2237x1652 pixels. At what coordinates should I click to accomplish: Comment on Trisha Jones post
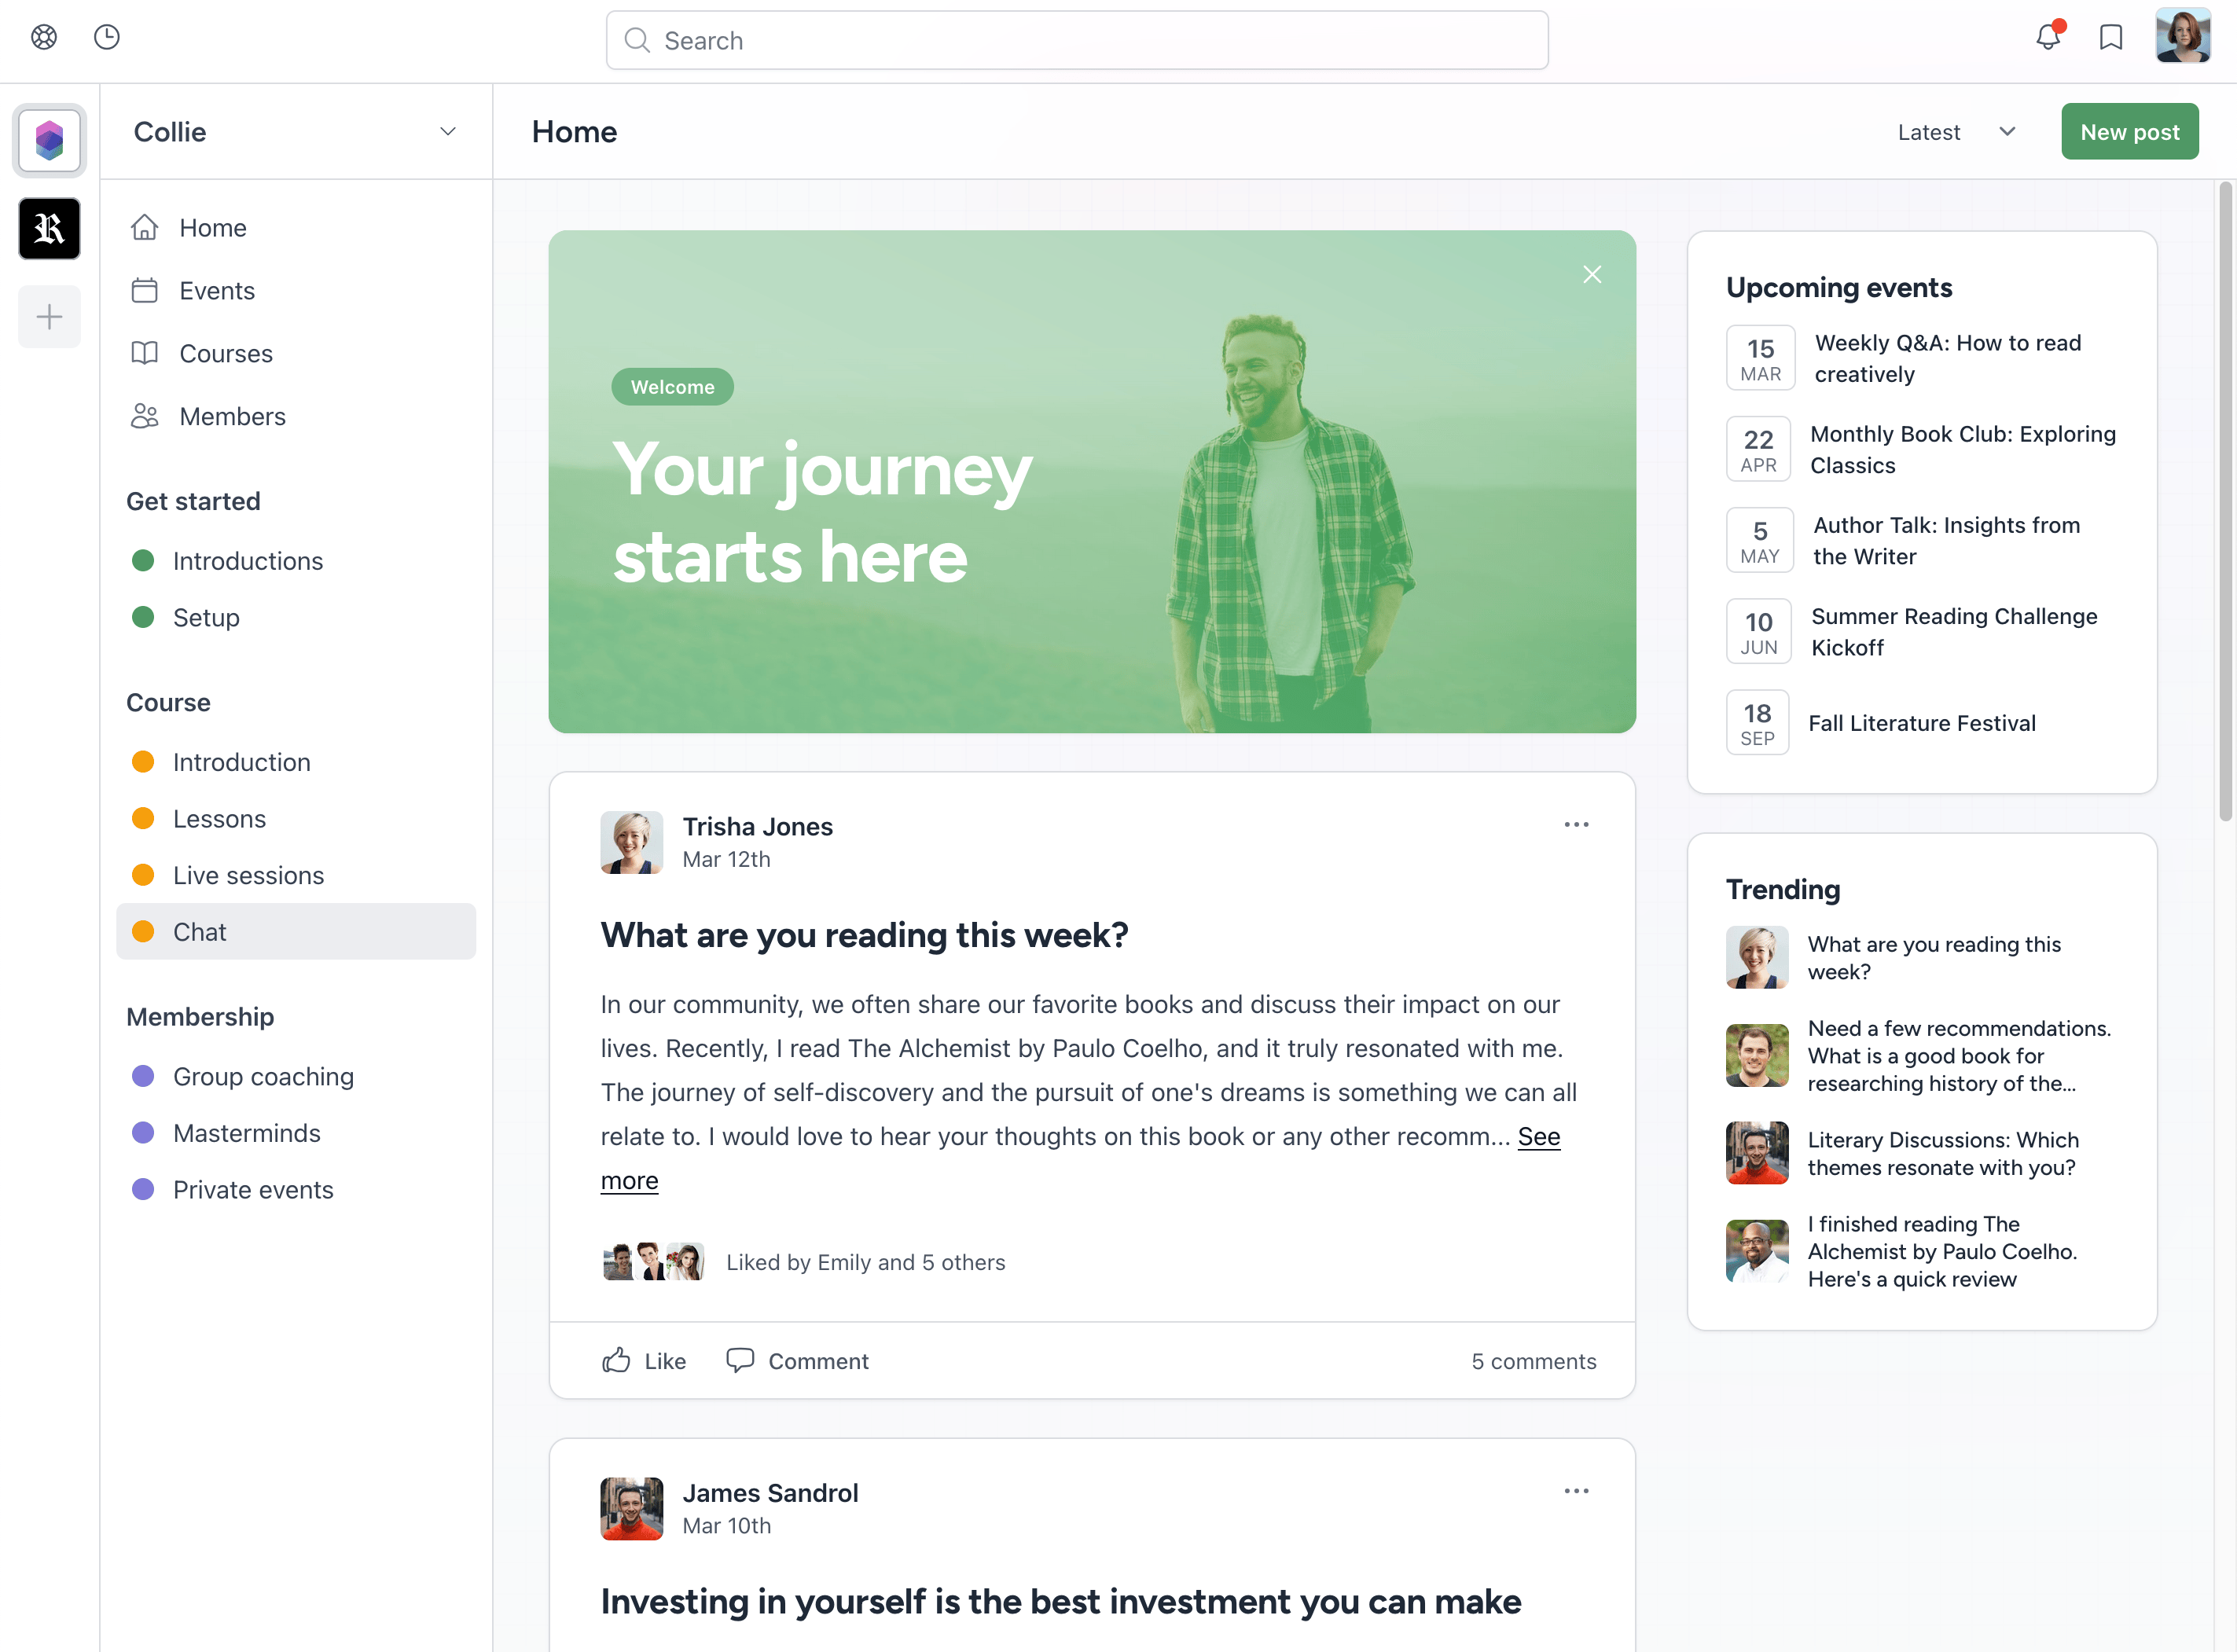coord(797,1361)
